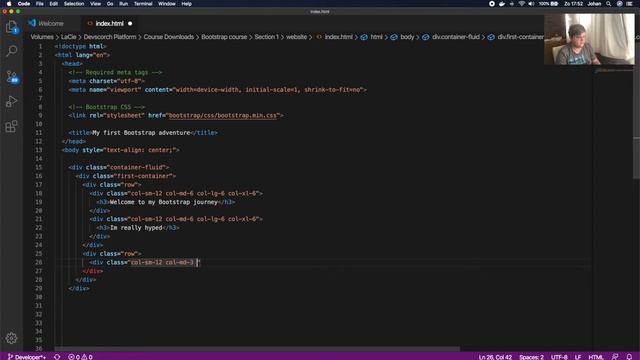Open the Manage gear settings icon
This screenshot has height=360, width=640.
pyautogui.click(x=11, y=338)
